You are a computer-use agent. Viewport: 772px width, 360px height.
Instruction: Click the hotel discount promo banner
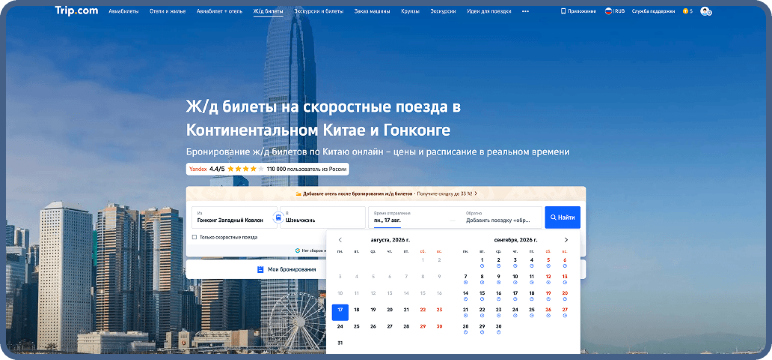(386, 194)
